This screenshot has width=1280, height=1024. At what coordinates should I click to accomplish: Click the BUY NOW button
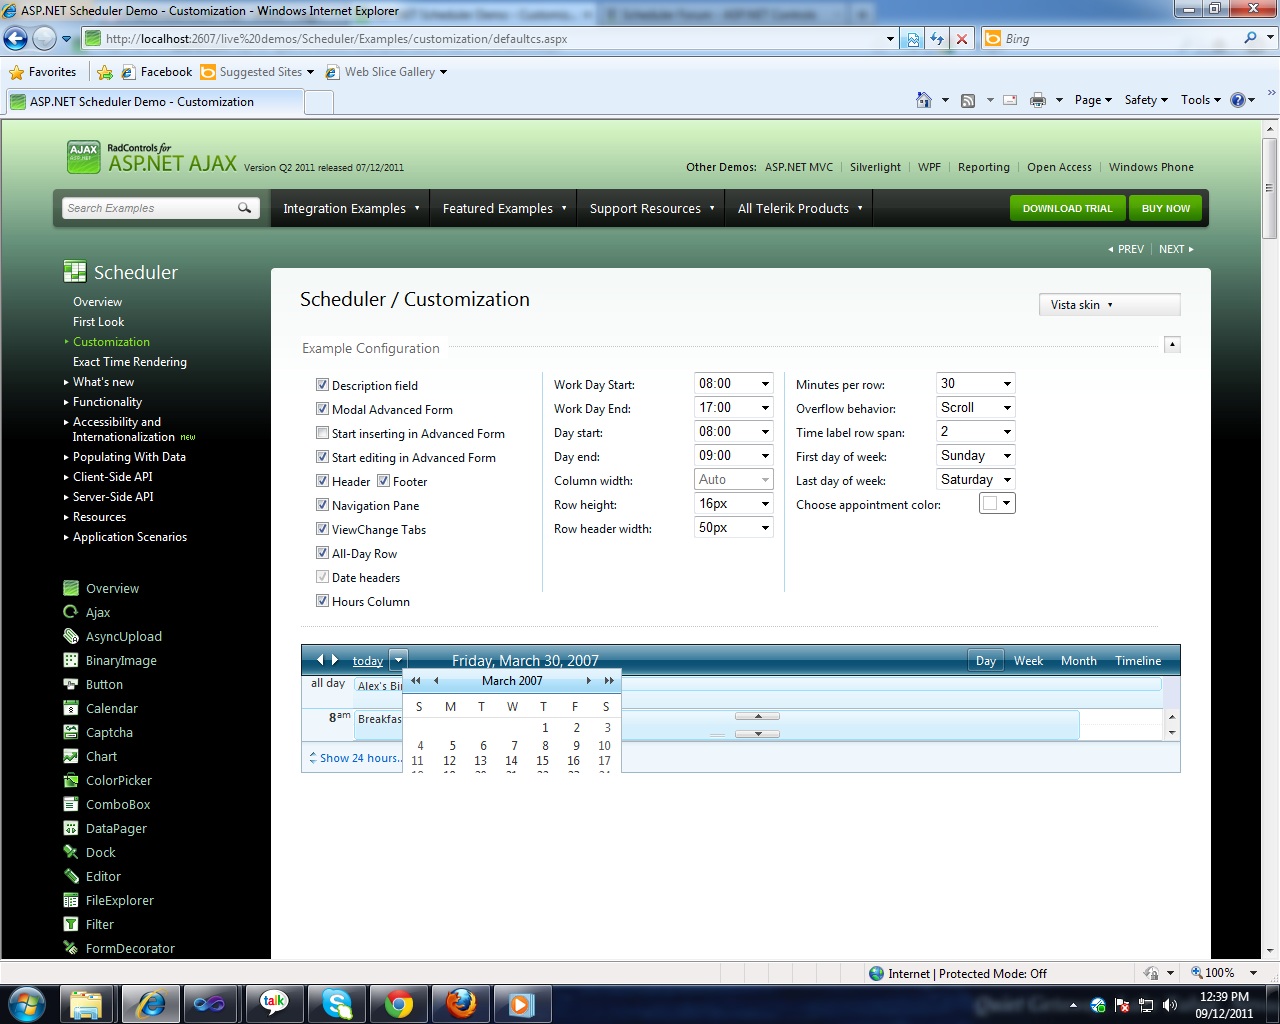coord(1166,208)
